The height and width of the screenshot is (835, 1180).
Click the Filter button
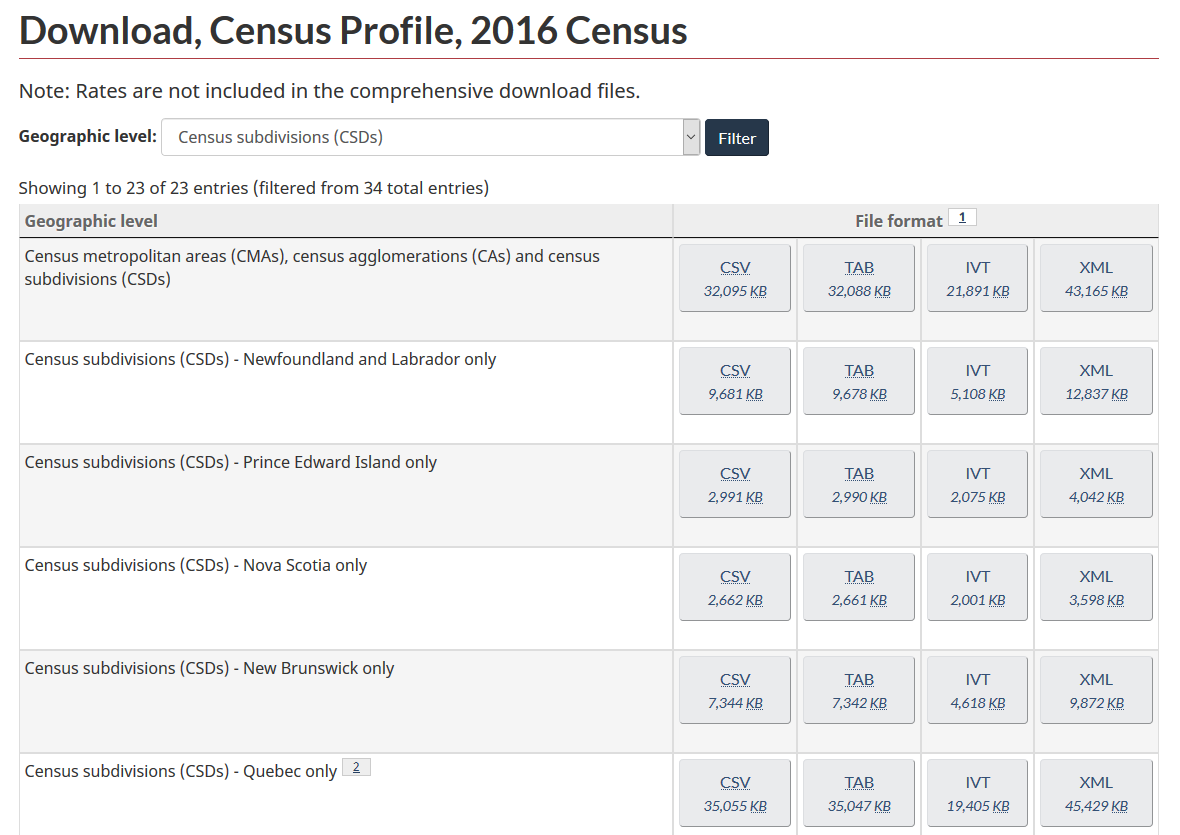point(737,138)
